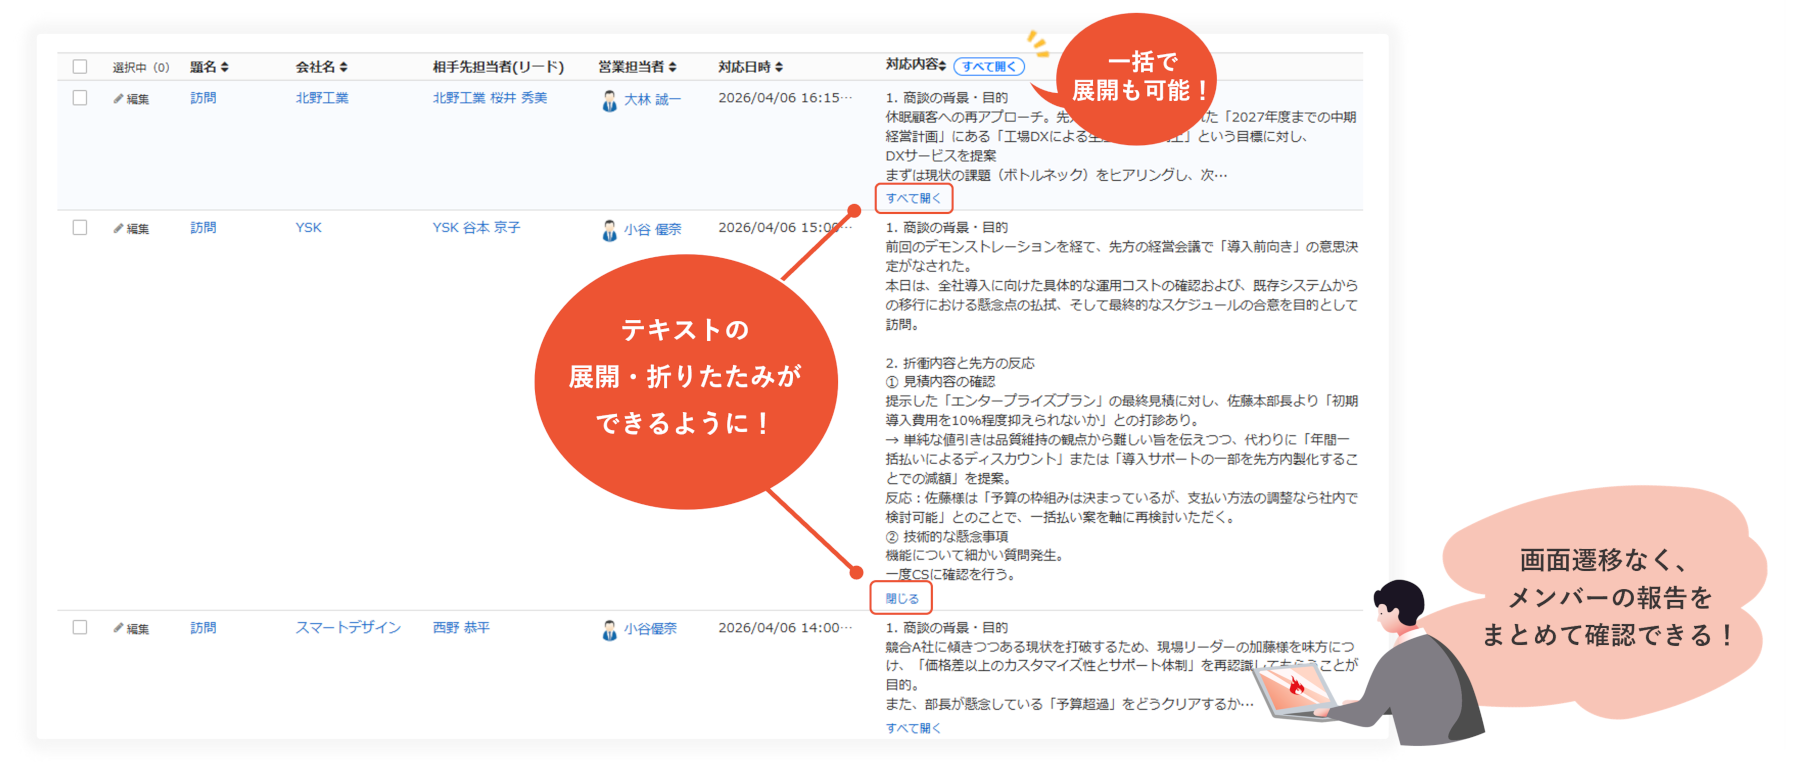Sort by 会社名 column arrow icon
This screenshot has height=763, width=1800.
pyautogui.click(x=344, y=67)
